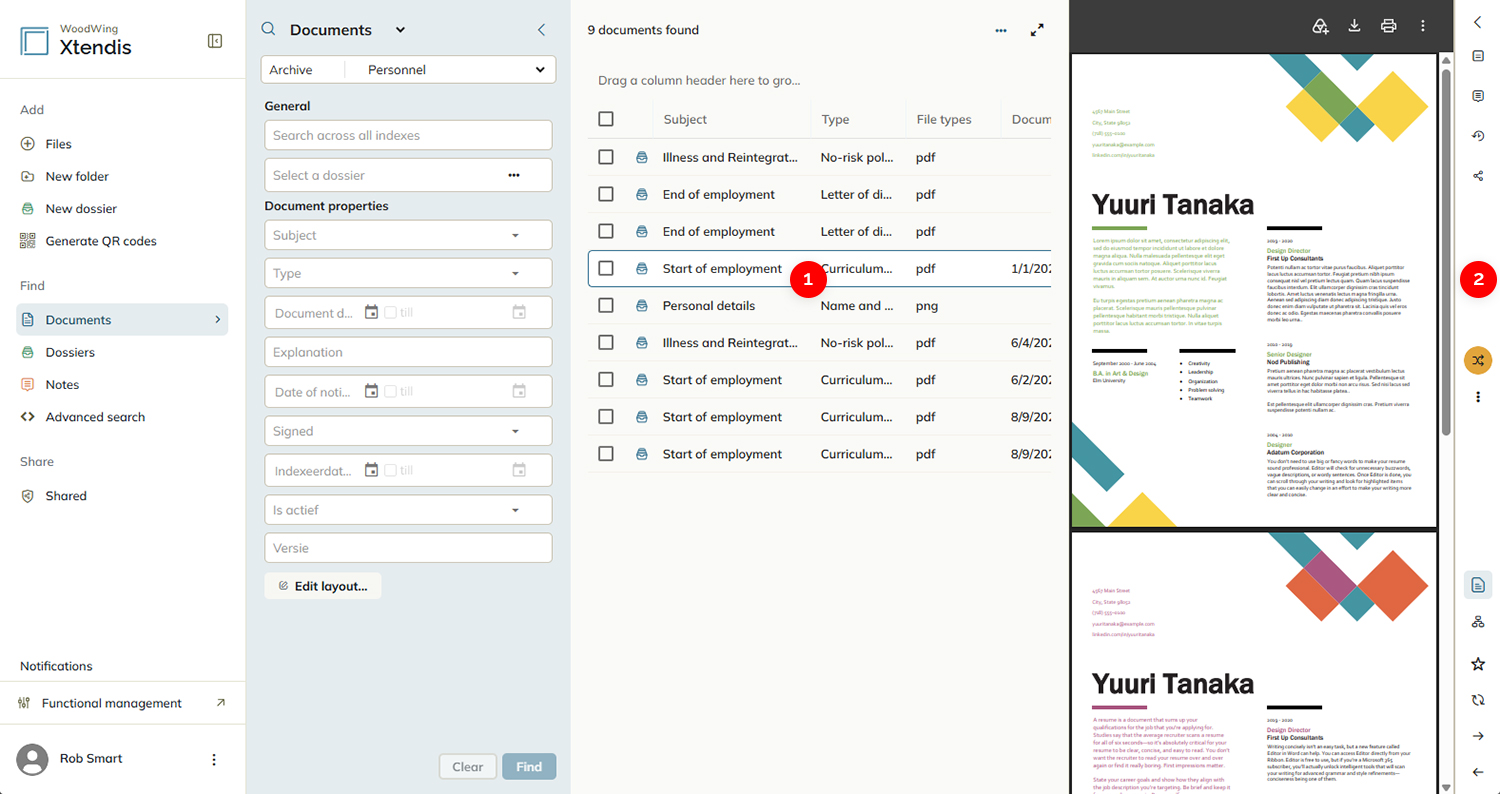Click the refresh icon in the right sidebar
The width and height of the screenshot is (1500, 794).
point(1478,700)
